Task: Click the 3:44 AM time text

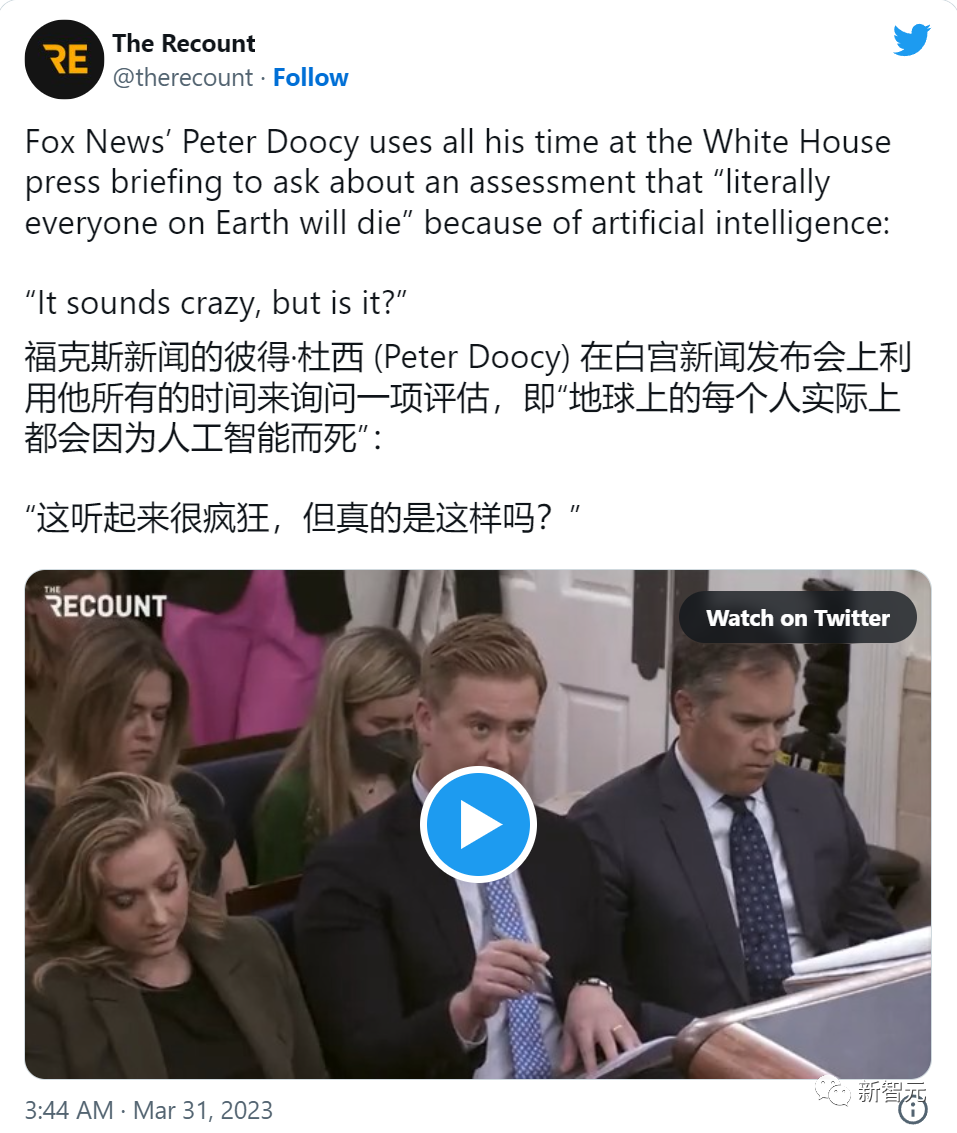Action: 69,1110
